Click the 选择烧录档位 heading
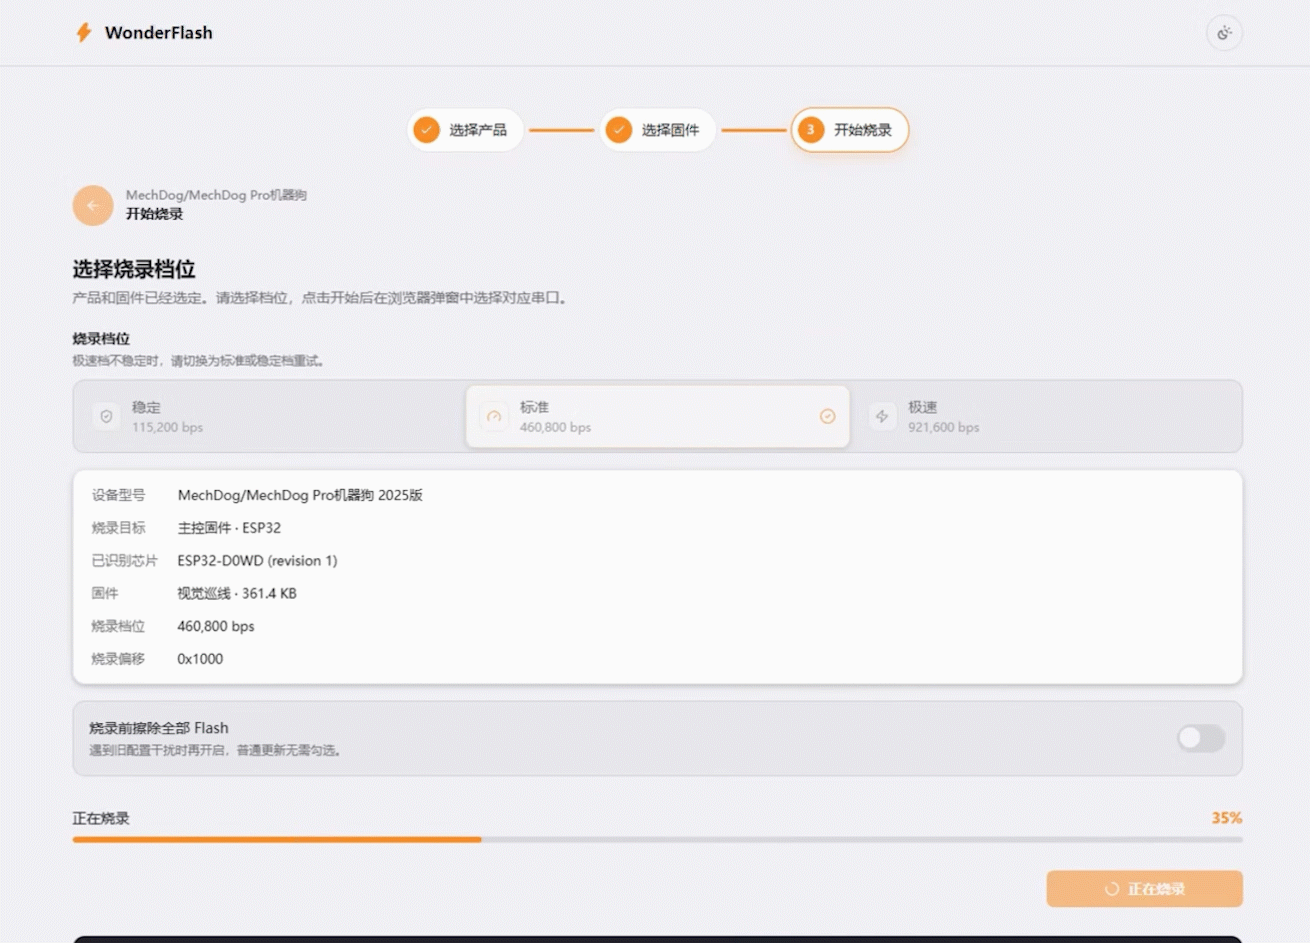The height and width of the screenshot is (943, 1310). 134,269
